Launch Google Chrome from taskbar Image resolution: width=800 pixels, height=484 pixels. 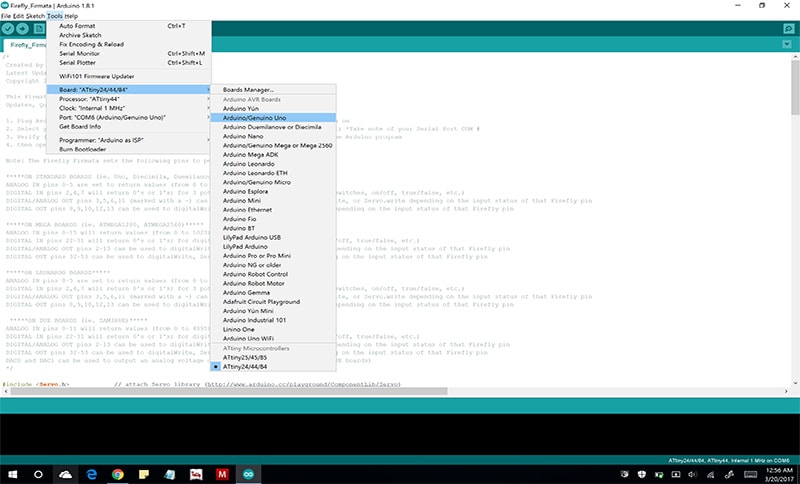(118, 474)
